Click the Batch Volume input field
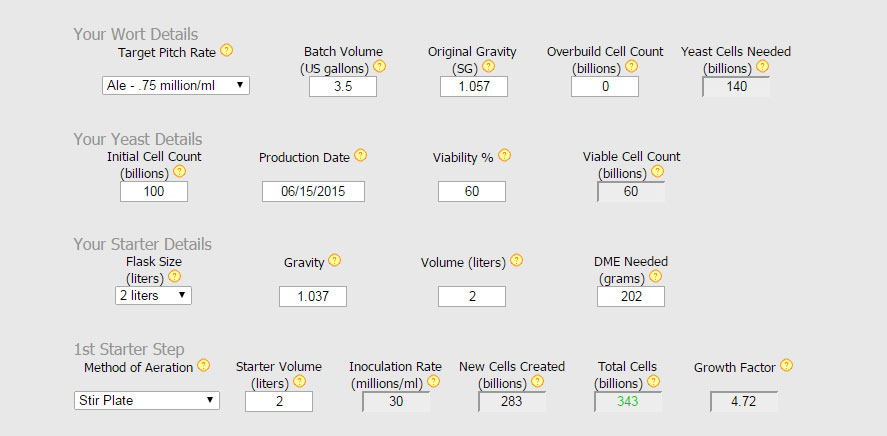The height and width of the screenshot is (436, 887). click(342, 87)
